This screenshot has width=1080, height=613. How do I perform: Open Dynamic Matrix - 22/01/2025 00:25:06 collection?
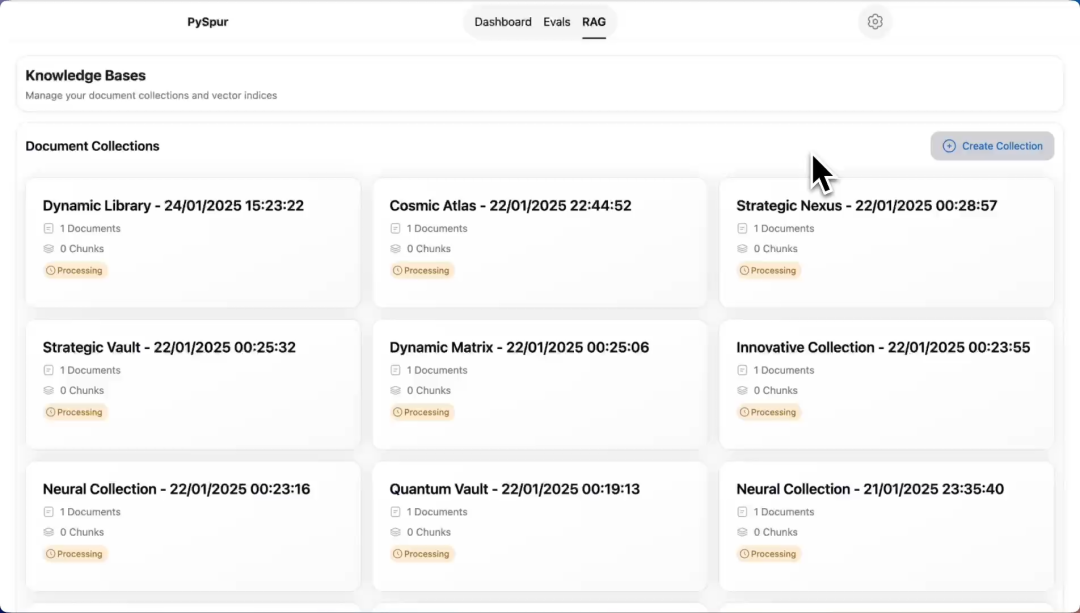click(540, 384)
